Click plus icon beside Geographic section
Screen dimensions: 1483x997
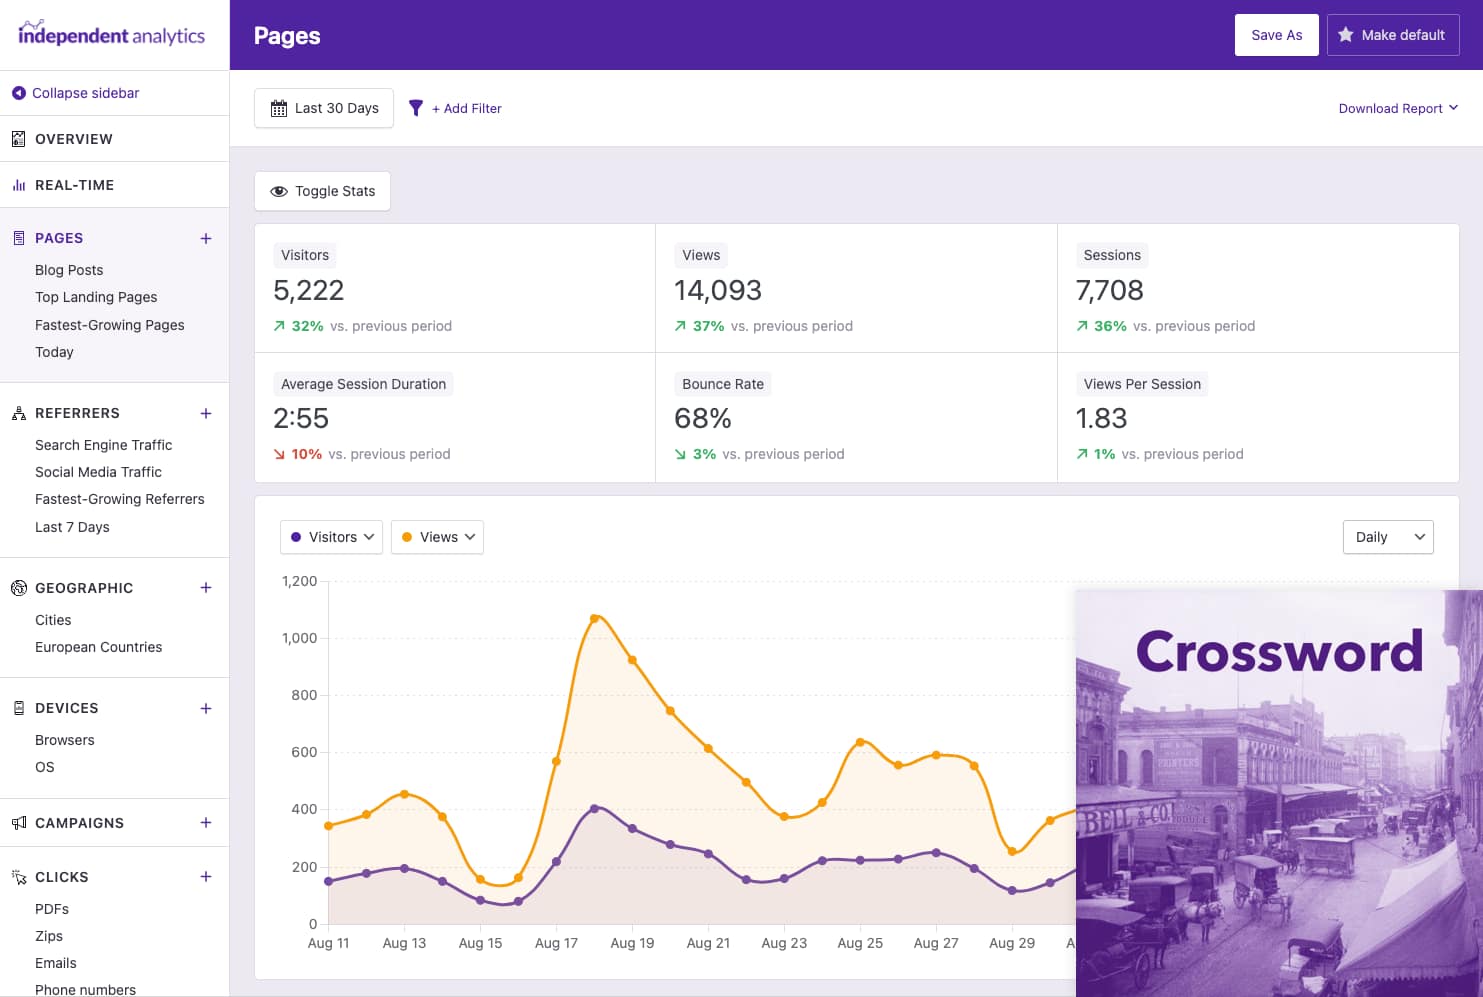[x=206, y=588]
